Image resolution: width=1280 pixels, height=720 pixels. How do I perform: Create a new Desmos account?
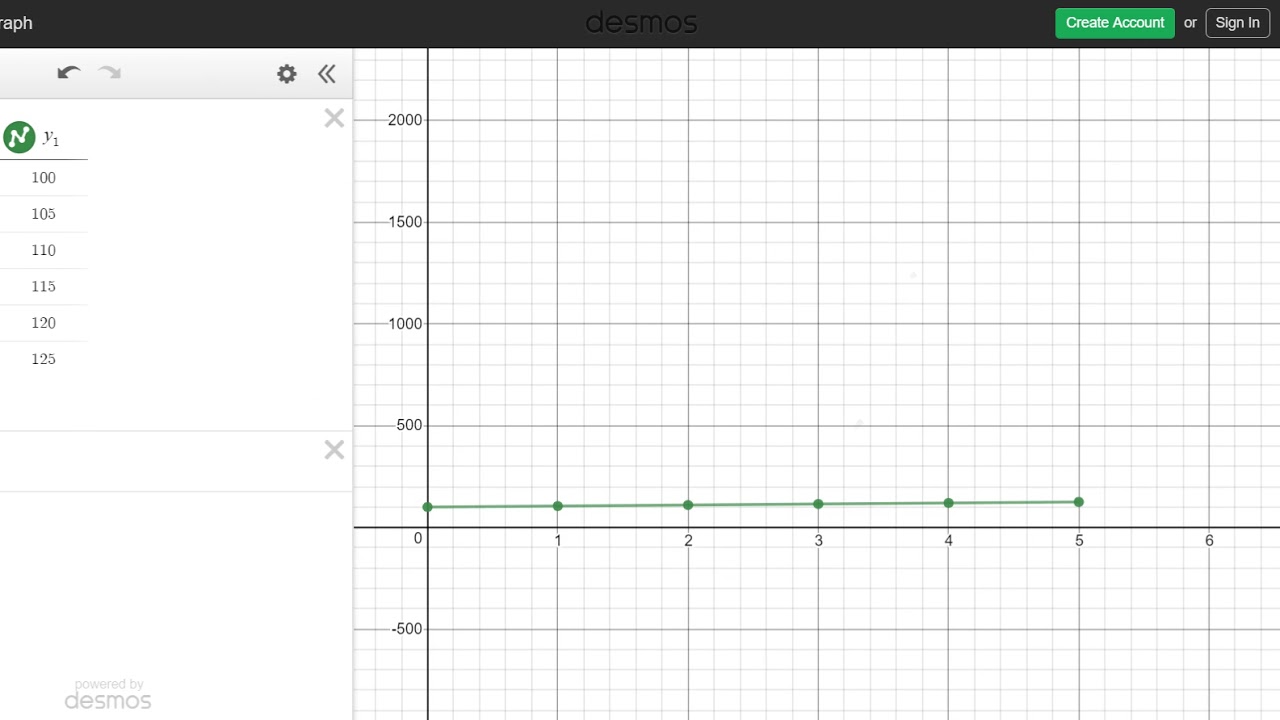pos(1115,23)
